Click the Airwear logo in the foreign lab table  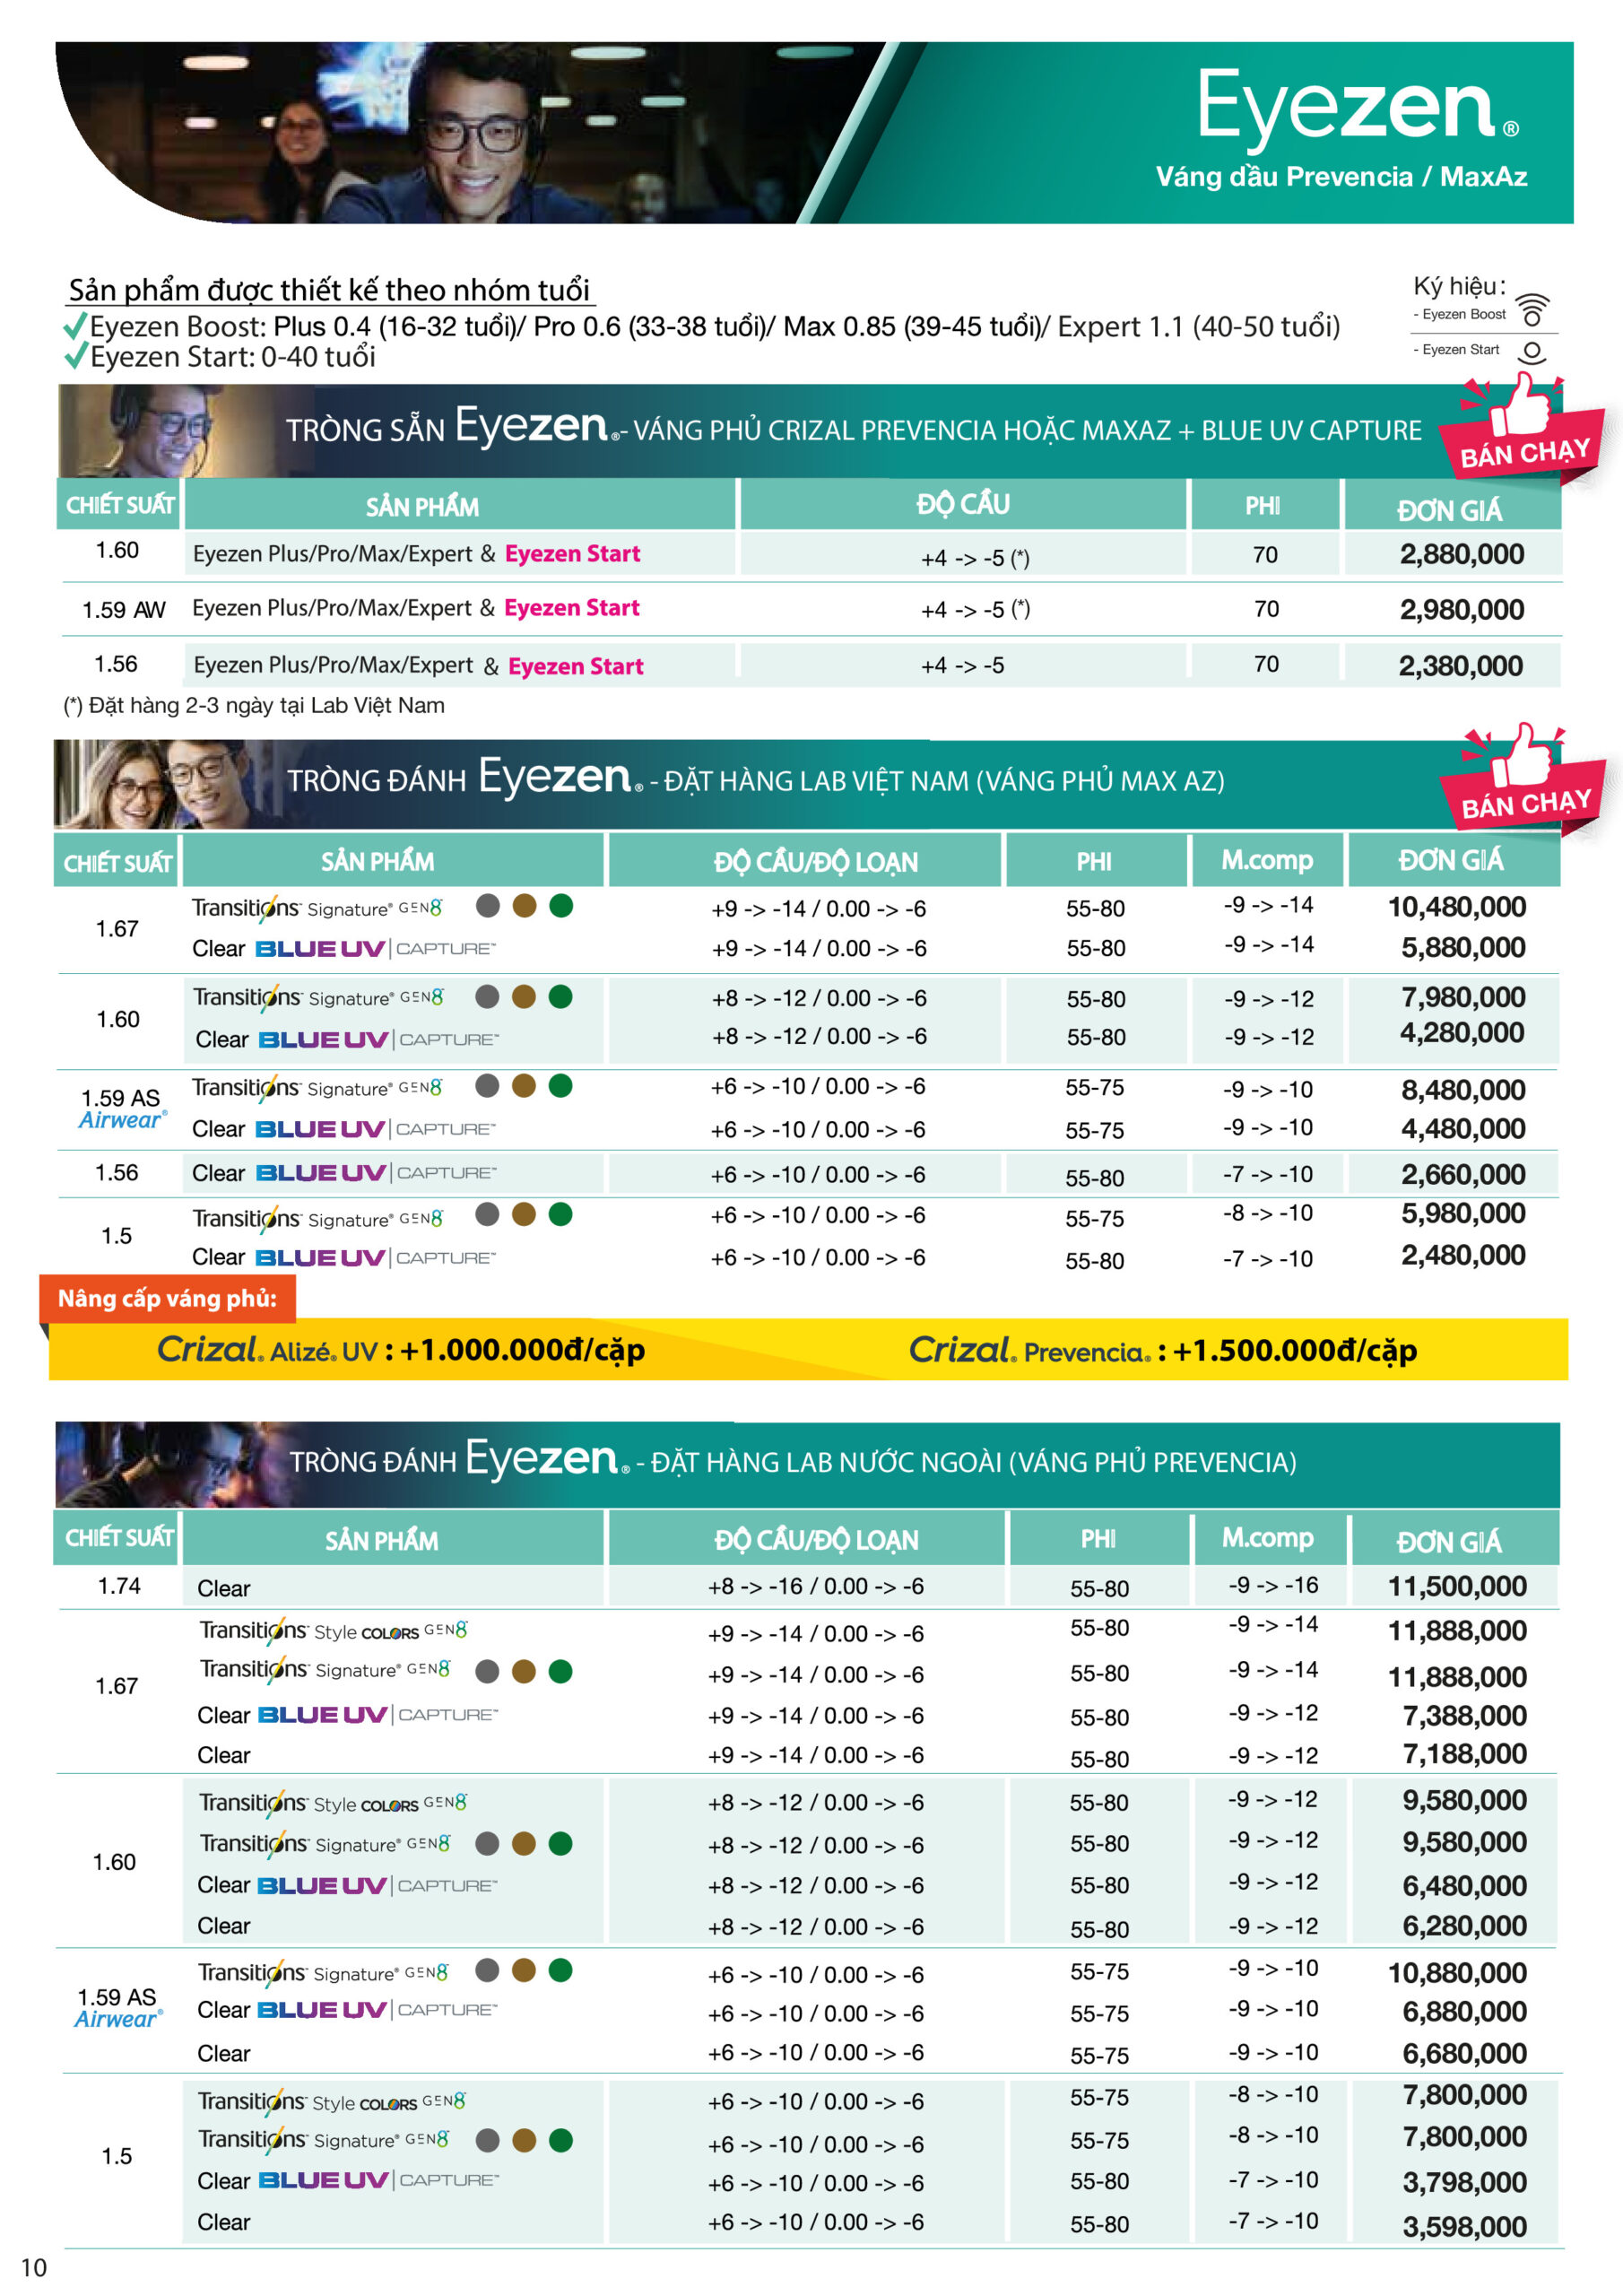(x=118, y=2019)
